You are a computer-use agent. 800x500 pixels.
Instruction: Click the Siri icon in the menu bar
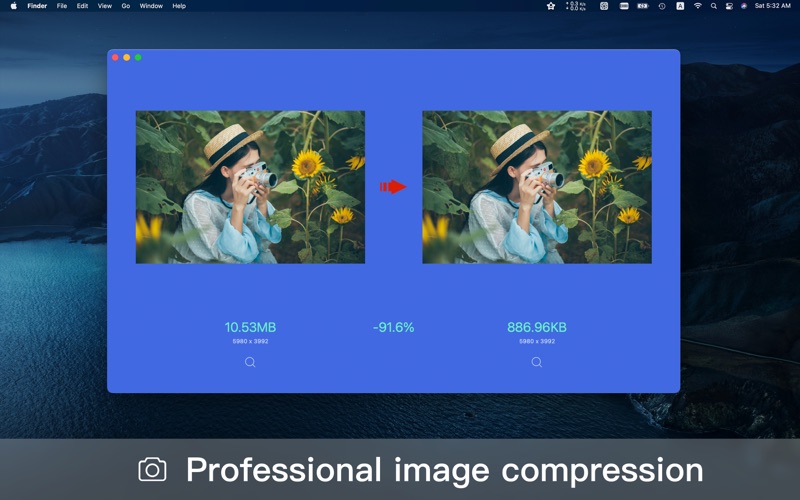coord(744,6)
